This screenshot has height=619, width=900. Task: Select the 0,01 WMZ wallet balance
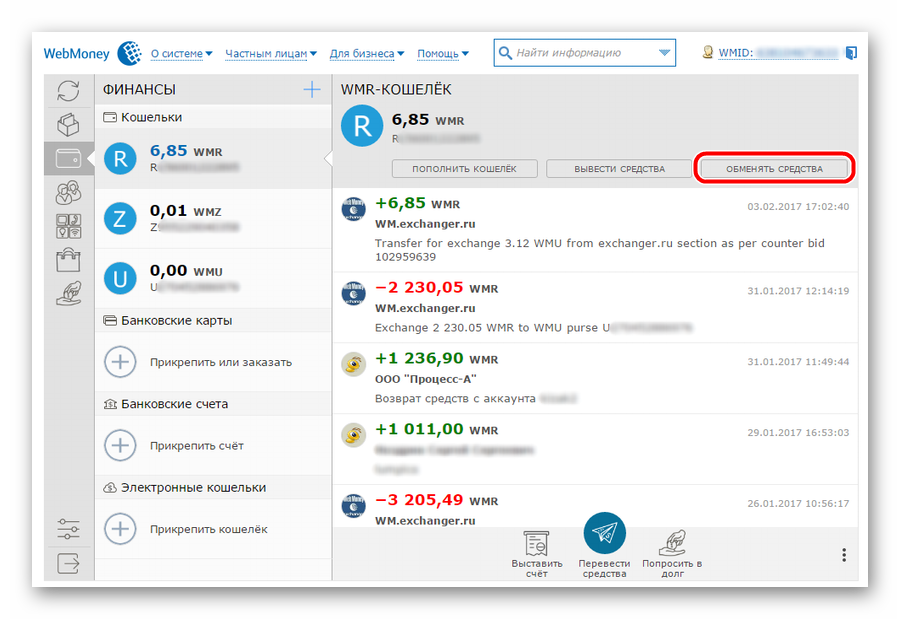click(185, 211)
